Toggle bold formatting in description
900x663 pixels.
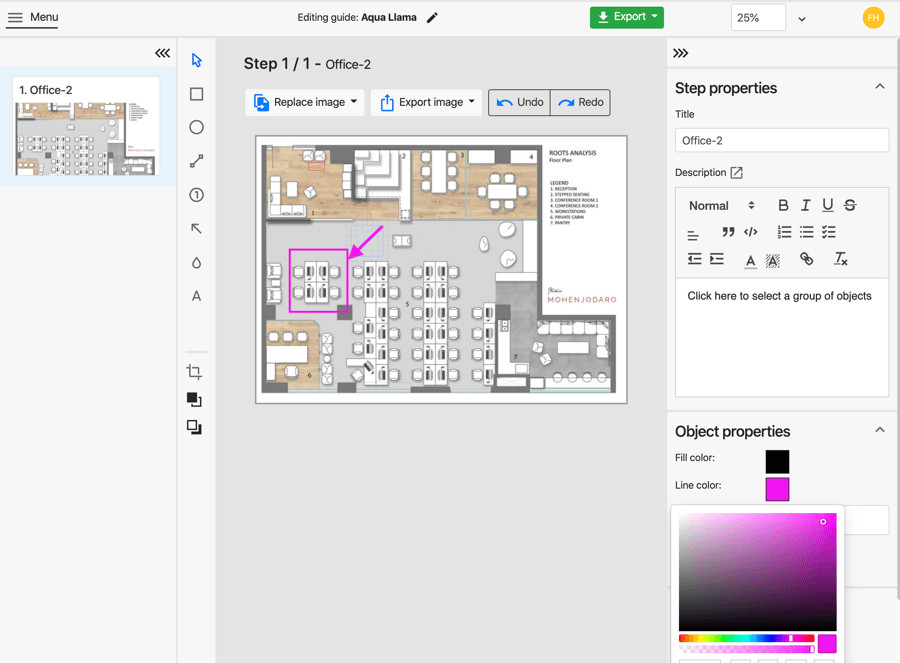[783, 205]
